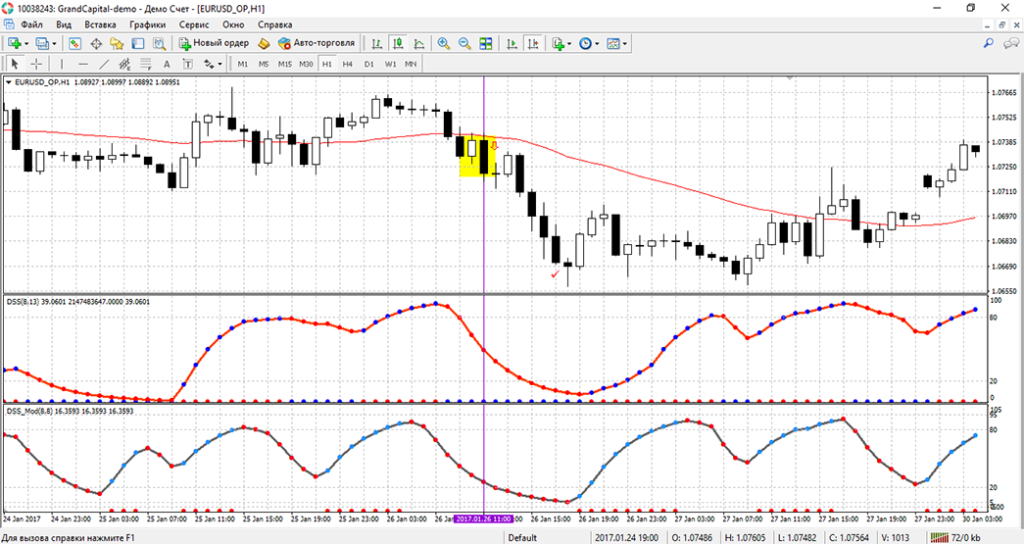Open the Сервис menu
This screenshot has height=544, width=1024.
point(194,24)
